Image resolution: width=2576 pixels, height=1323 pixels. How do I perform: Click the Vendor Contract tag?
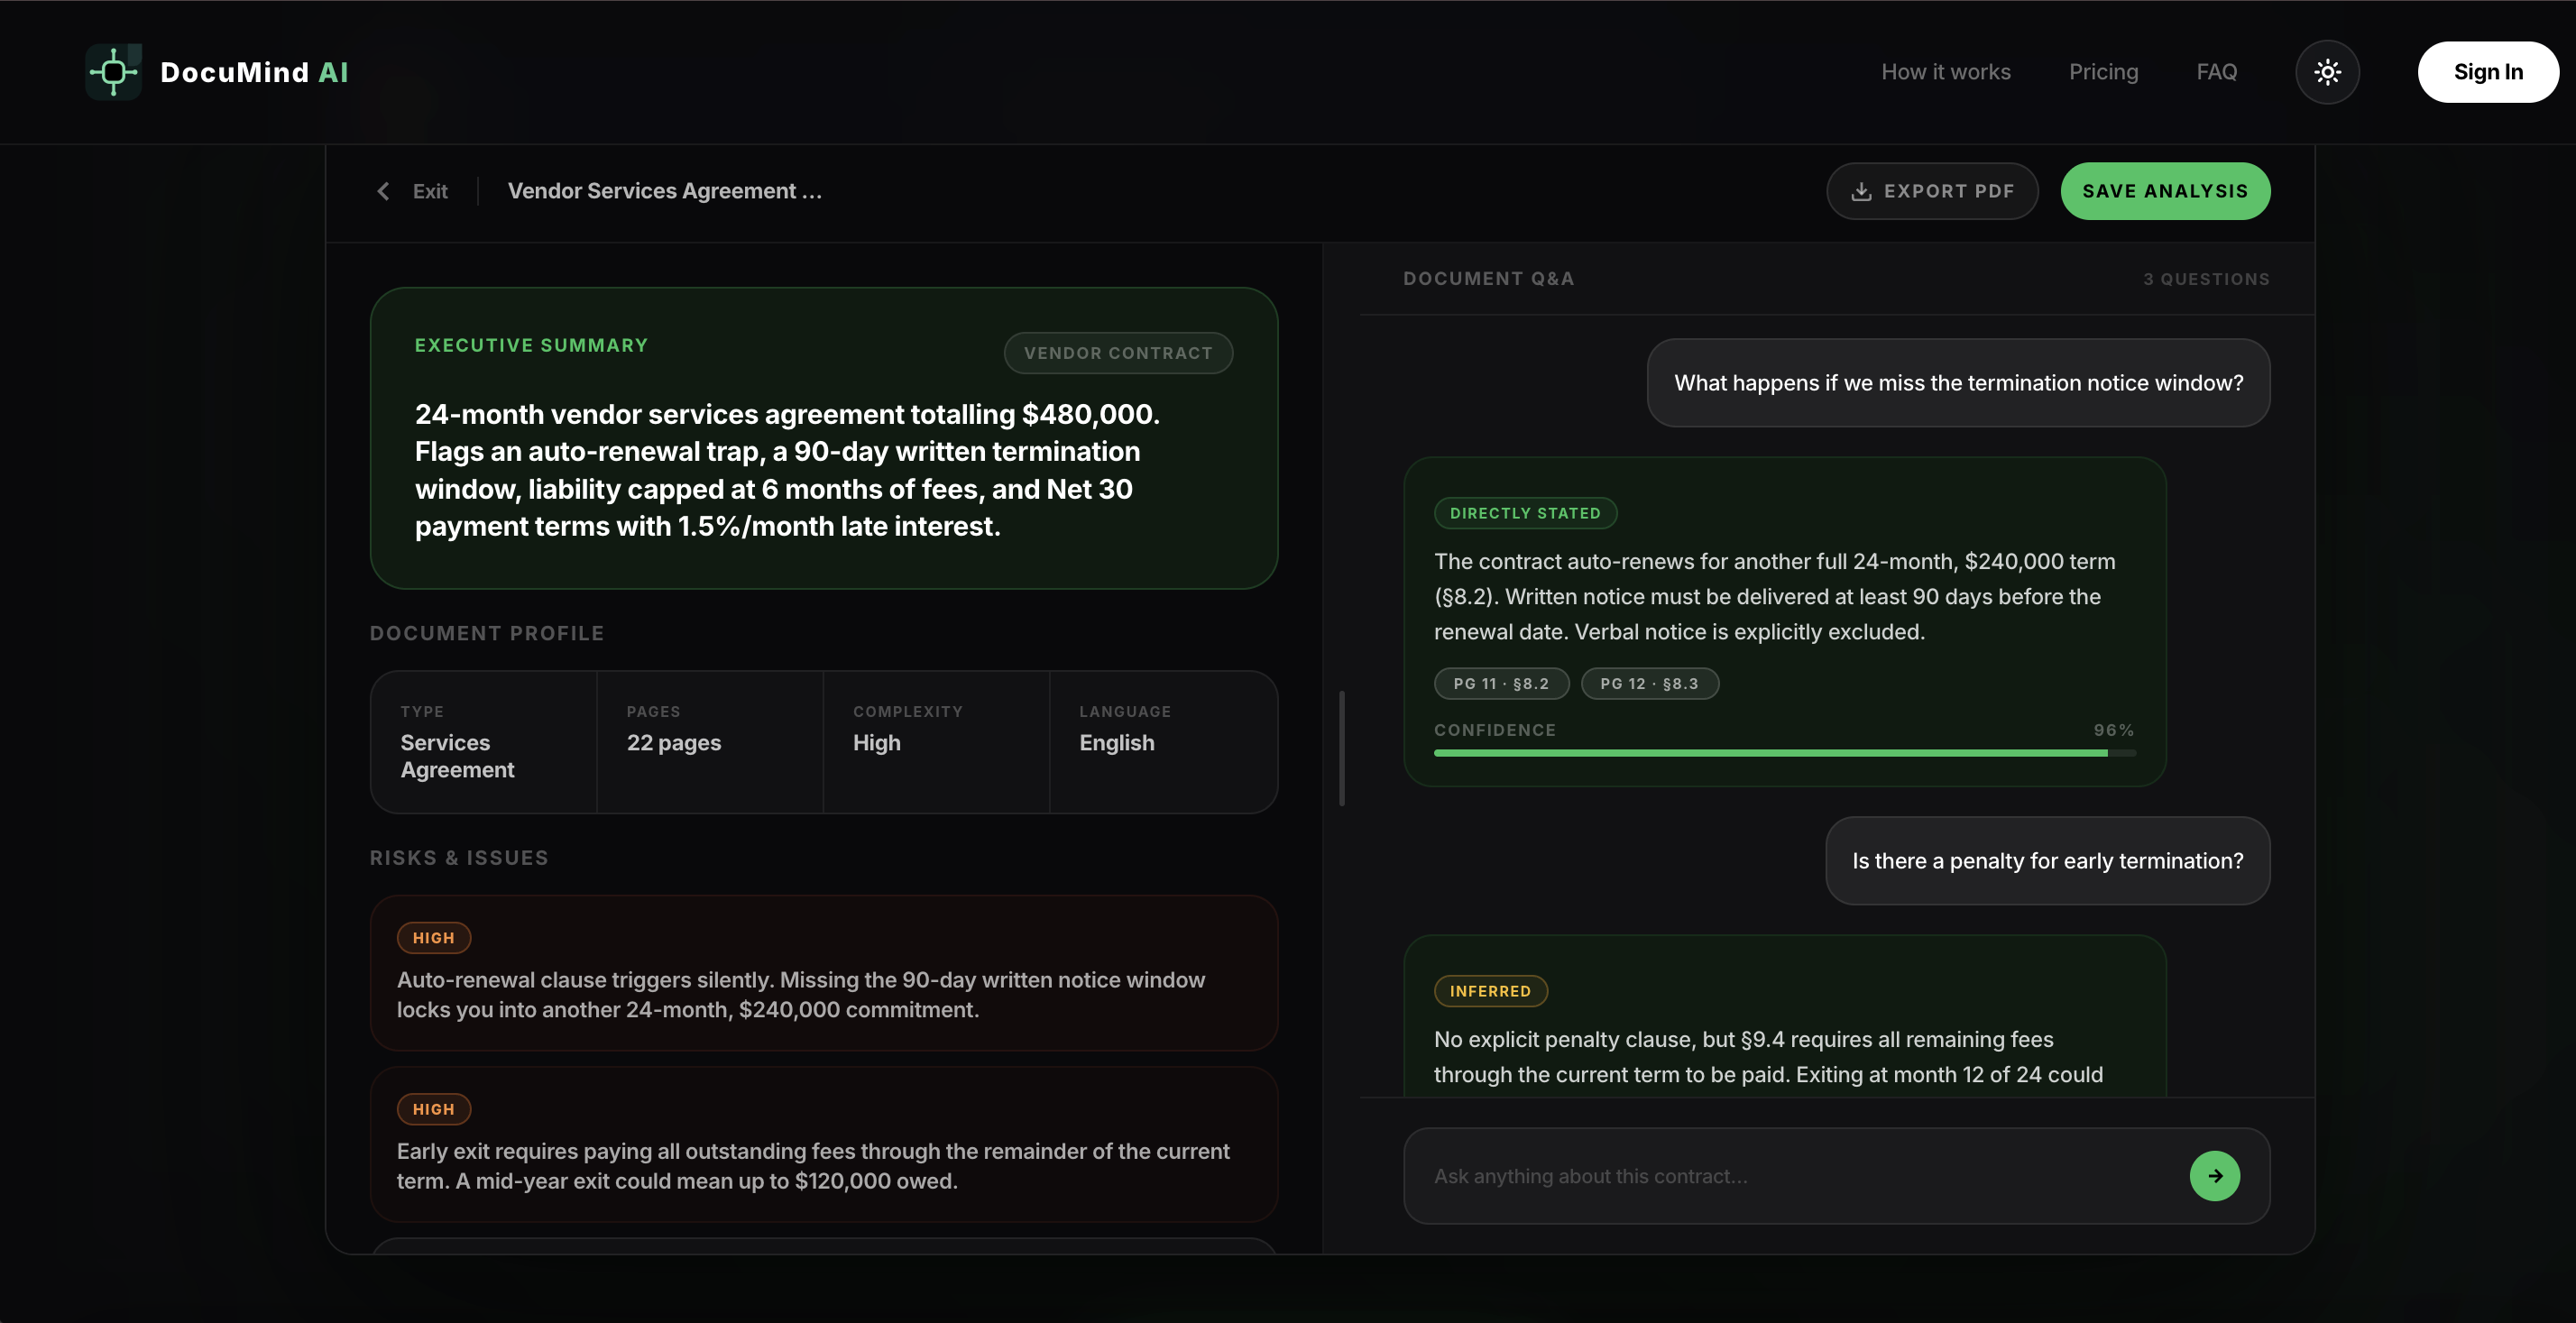(1118, 353)
